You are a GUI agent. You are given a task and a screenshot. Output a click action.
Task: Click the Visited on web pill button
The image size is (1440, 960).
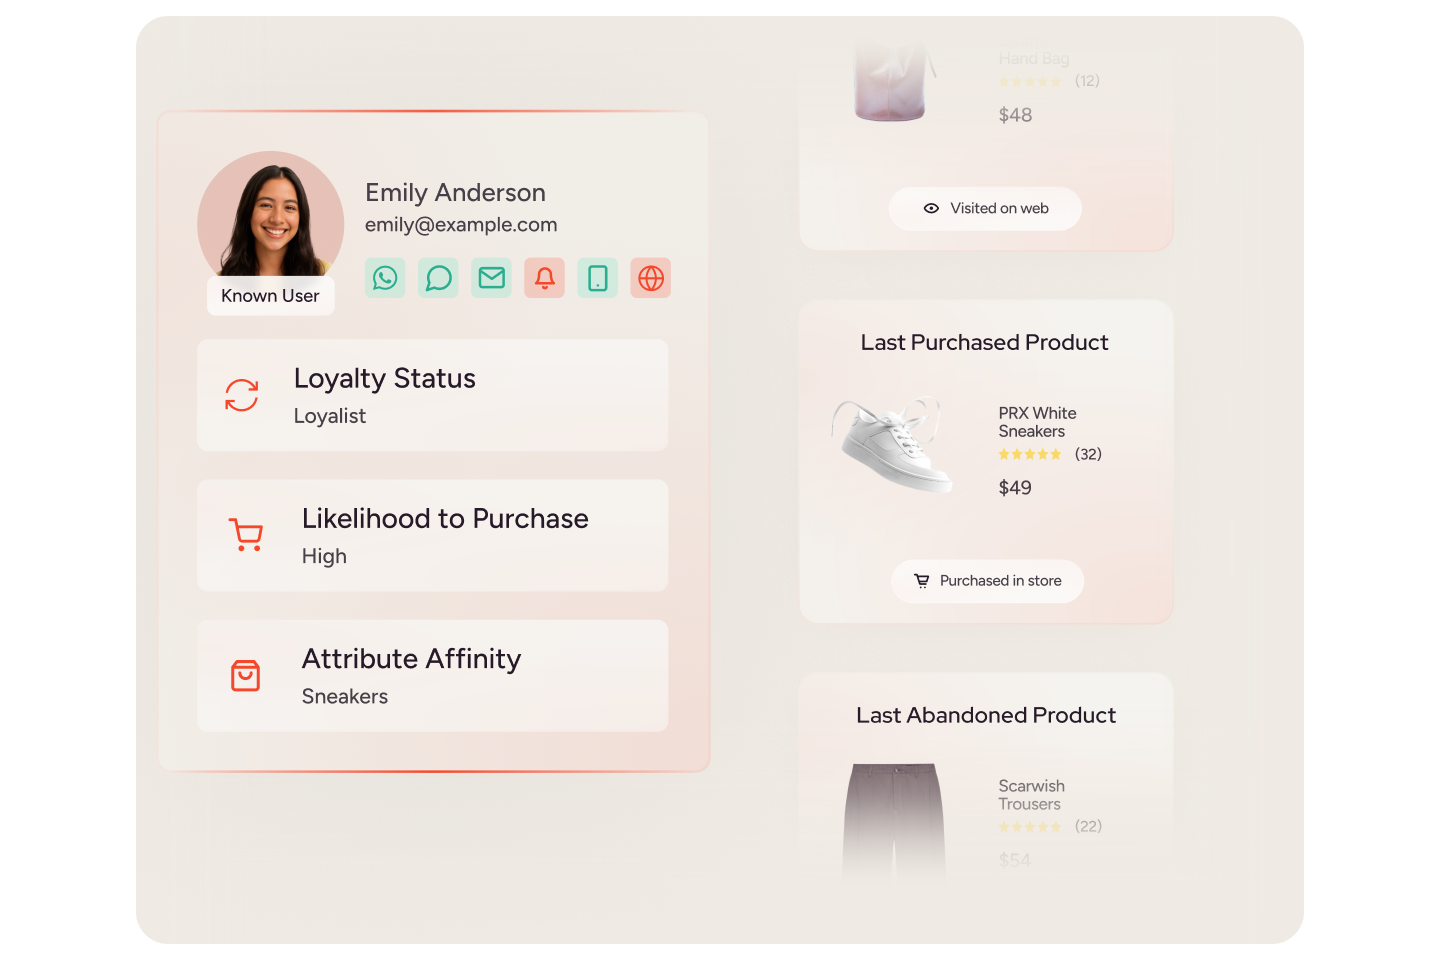985,209
